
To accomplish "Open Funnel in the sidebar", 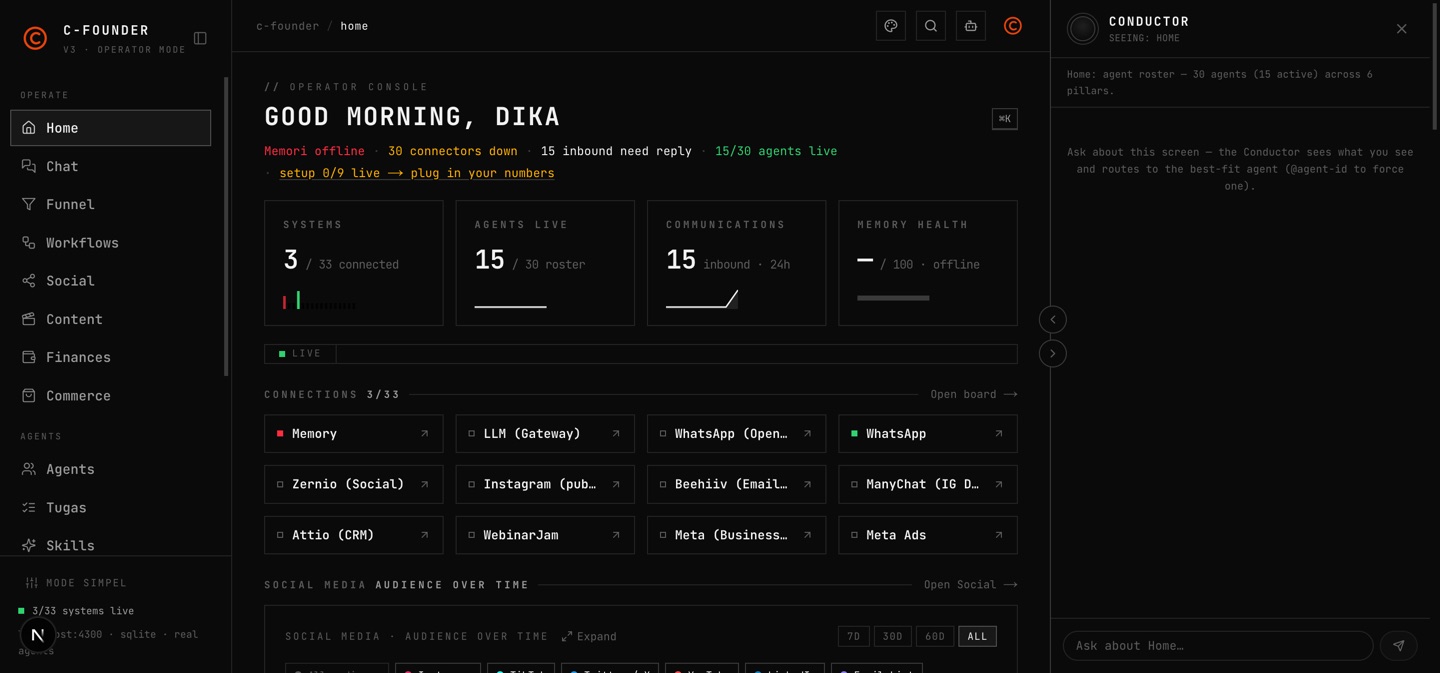I will pos(111,204).
